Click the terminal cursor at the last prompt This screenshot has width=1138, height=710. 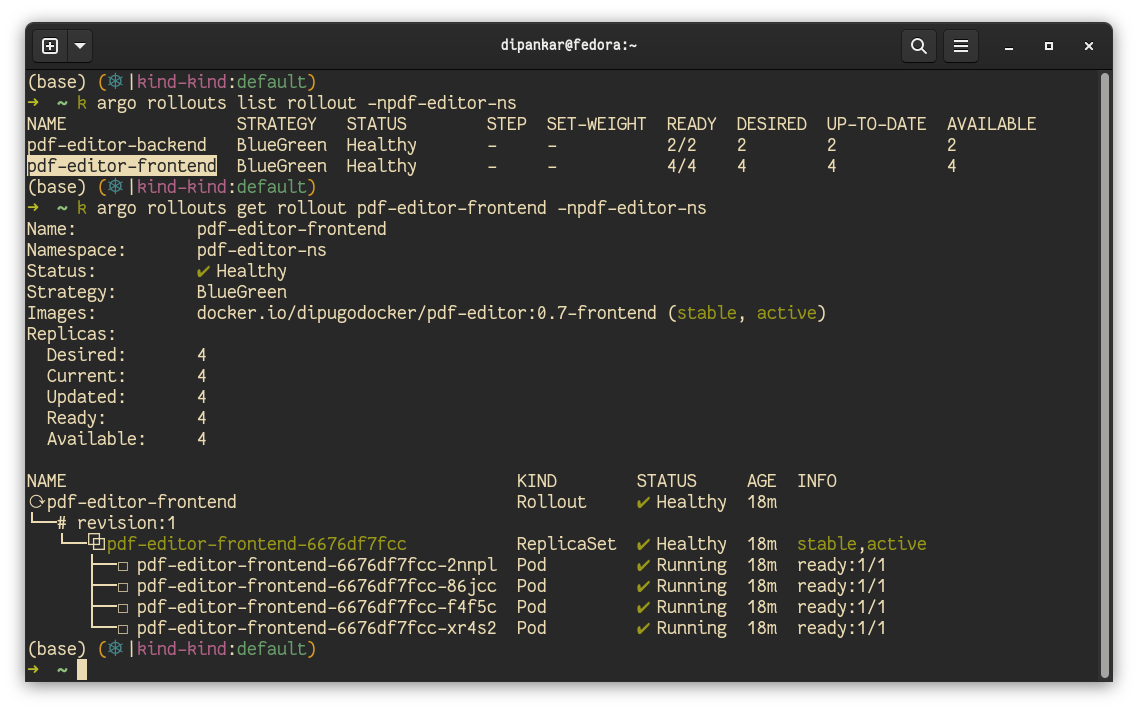point(82,670)
